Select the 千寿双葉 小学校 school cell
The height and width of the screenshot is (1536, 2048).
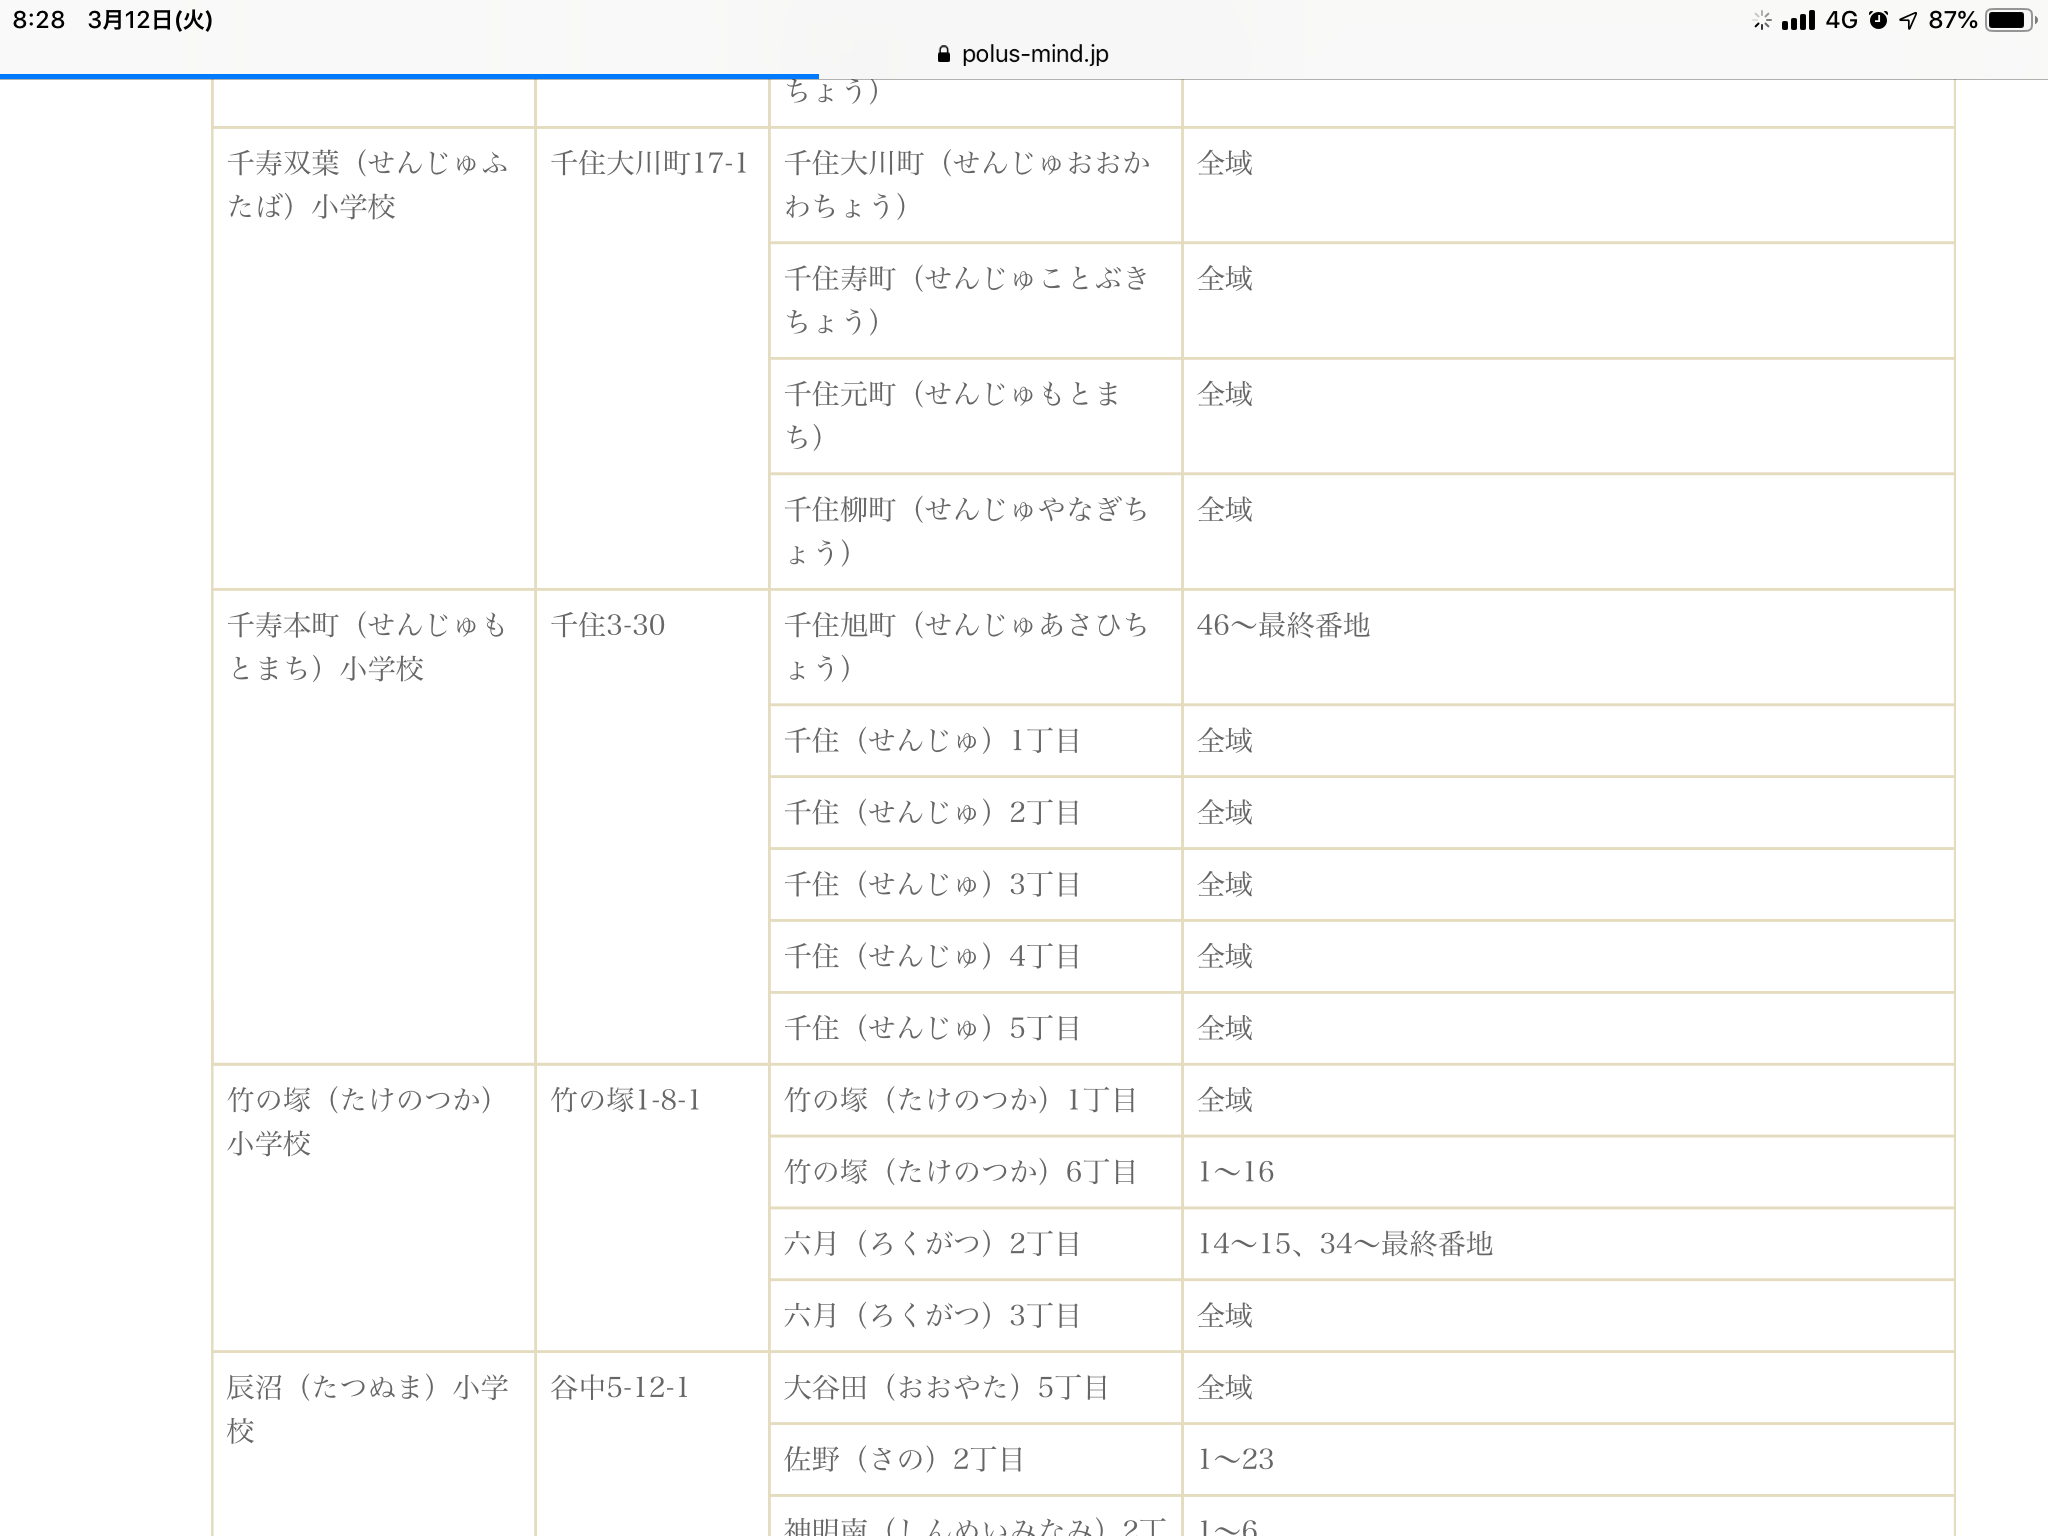[368, 185]
